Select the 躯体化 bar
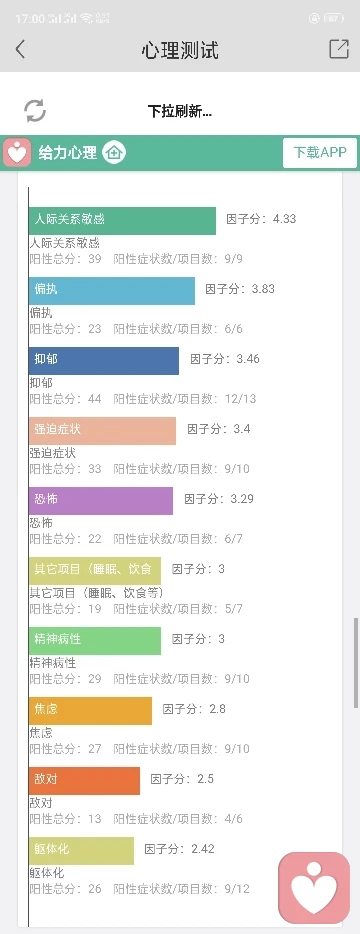 coord(82,851)
